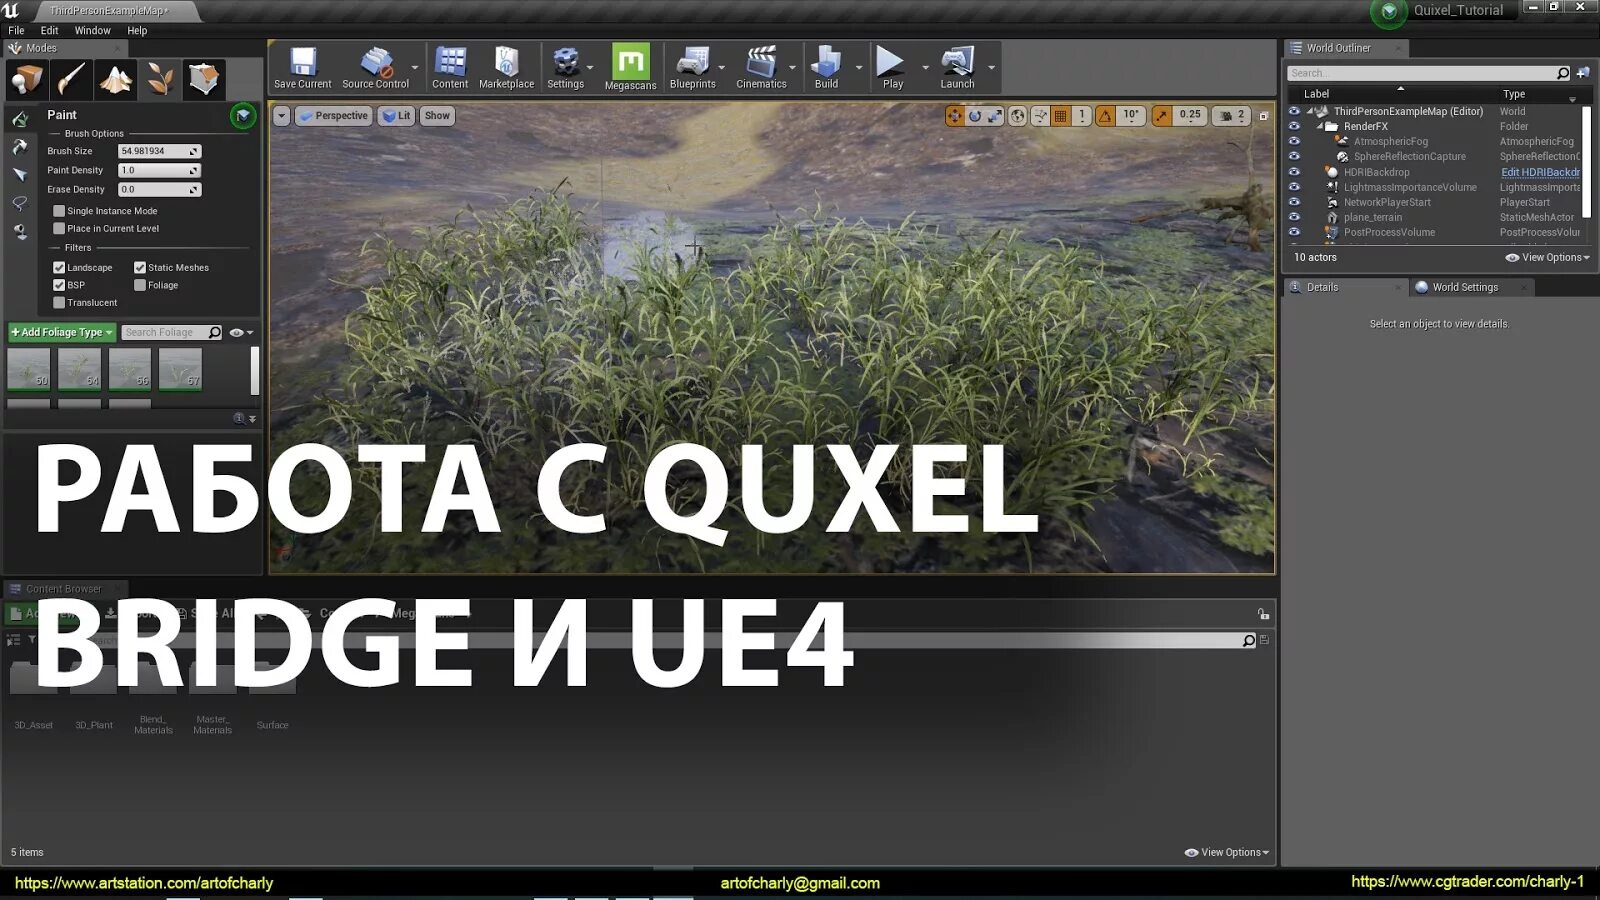Select the foliage Paint tool icon
Screen dimensions: 1600x900
pos(20,119)
